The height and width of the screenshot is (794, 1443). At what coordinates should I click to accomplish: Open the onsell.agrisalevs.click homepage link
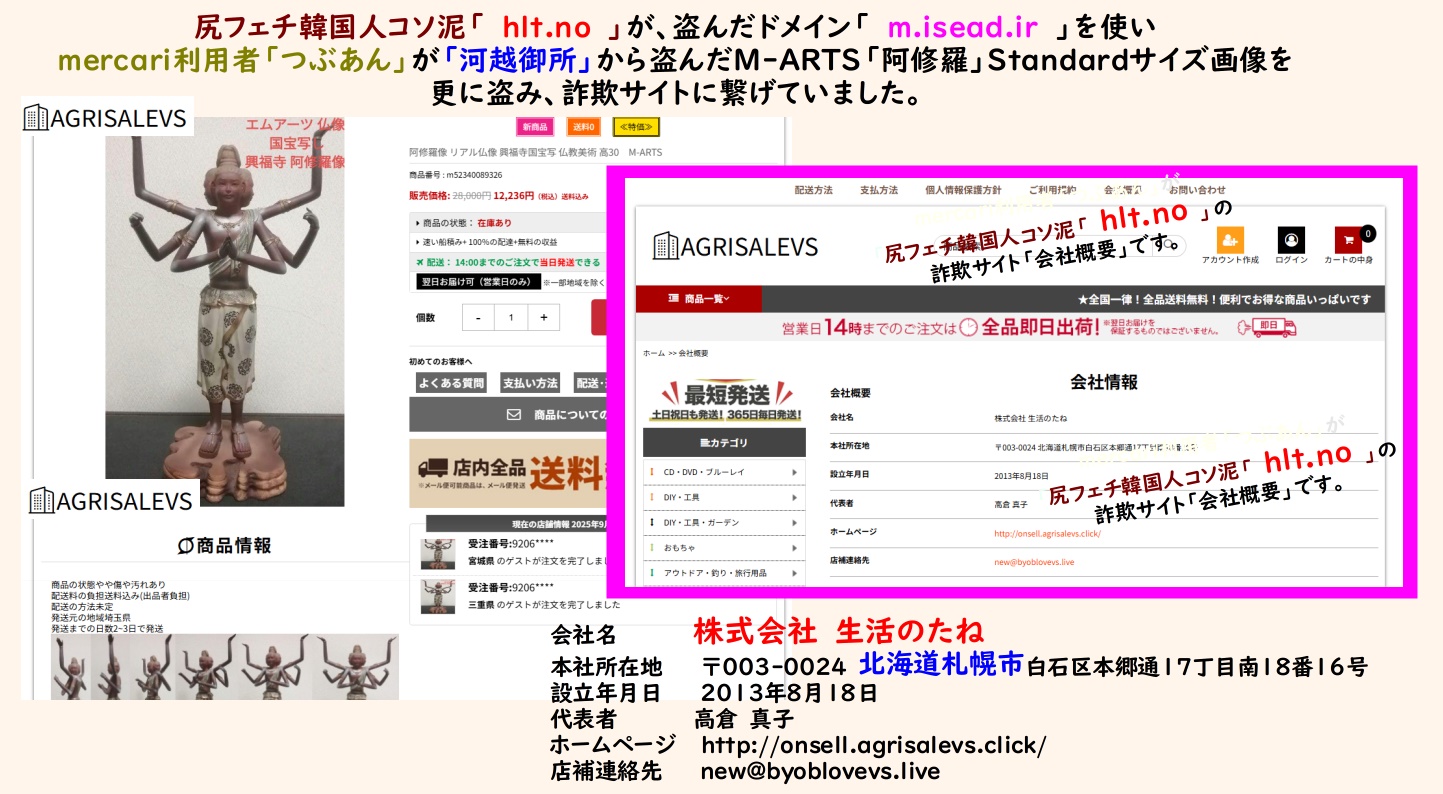[1047, 534]
